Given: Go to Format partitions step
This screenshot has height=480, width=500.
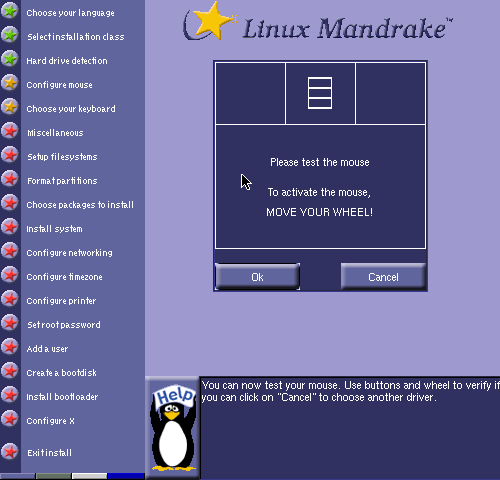Looking at the screenshot, I should click(62, 181).
